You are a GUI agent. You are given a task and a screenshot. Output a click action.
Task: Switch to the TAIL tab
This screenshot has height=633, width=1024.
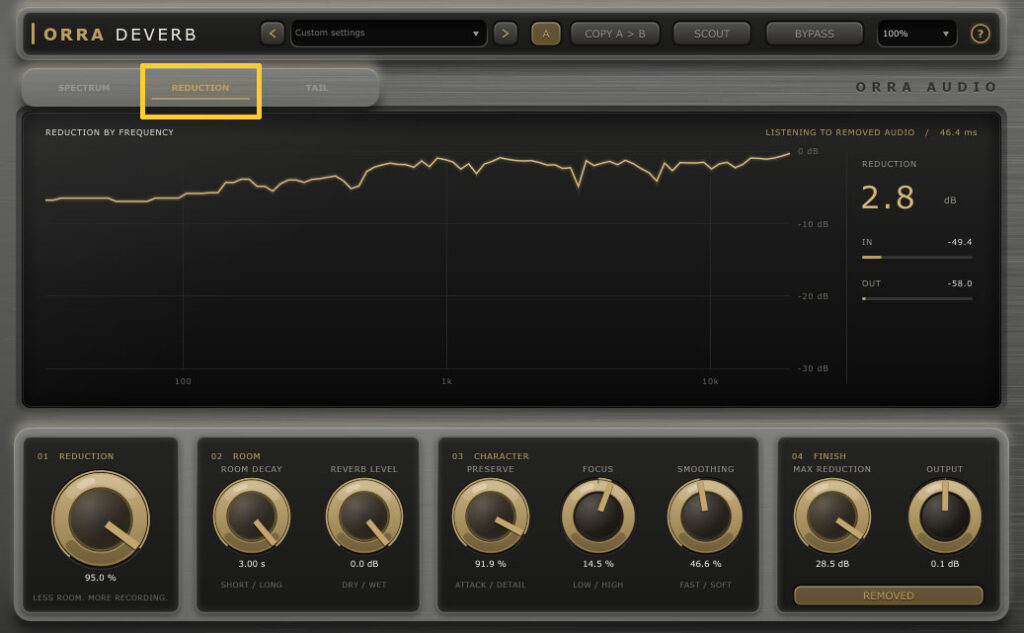(317, 88)
